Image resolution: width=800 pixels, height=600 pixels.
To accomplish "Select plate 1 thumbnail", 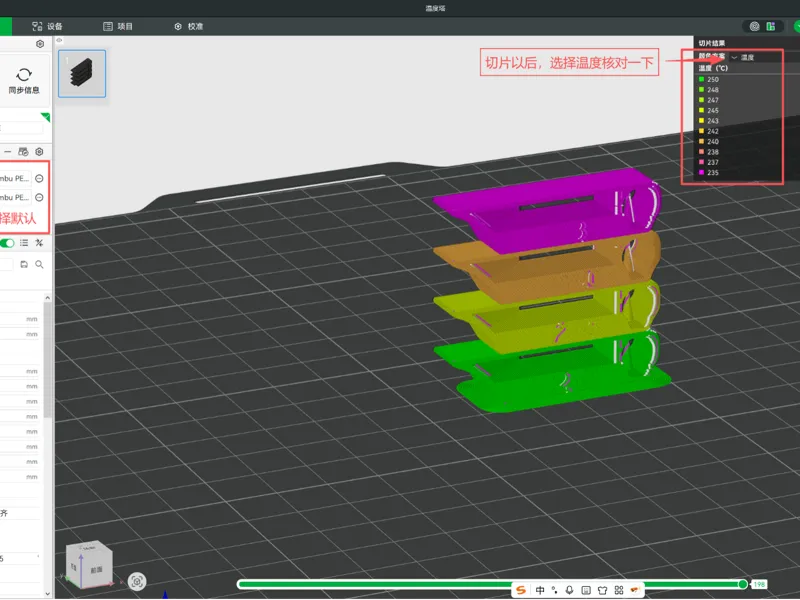I will (x=82, y=73).
